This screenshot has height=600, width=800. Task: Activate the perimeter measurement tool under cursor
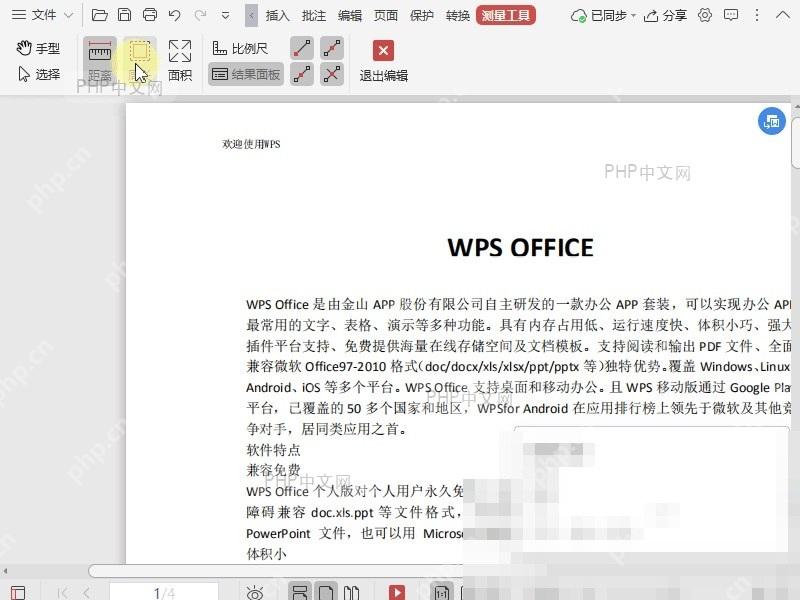(x=139, y=61)
